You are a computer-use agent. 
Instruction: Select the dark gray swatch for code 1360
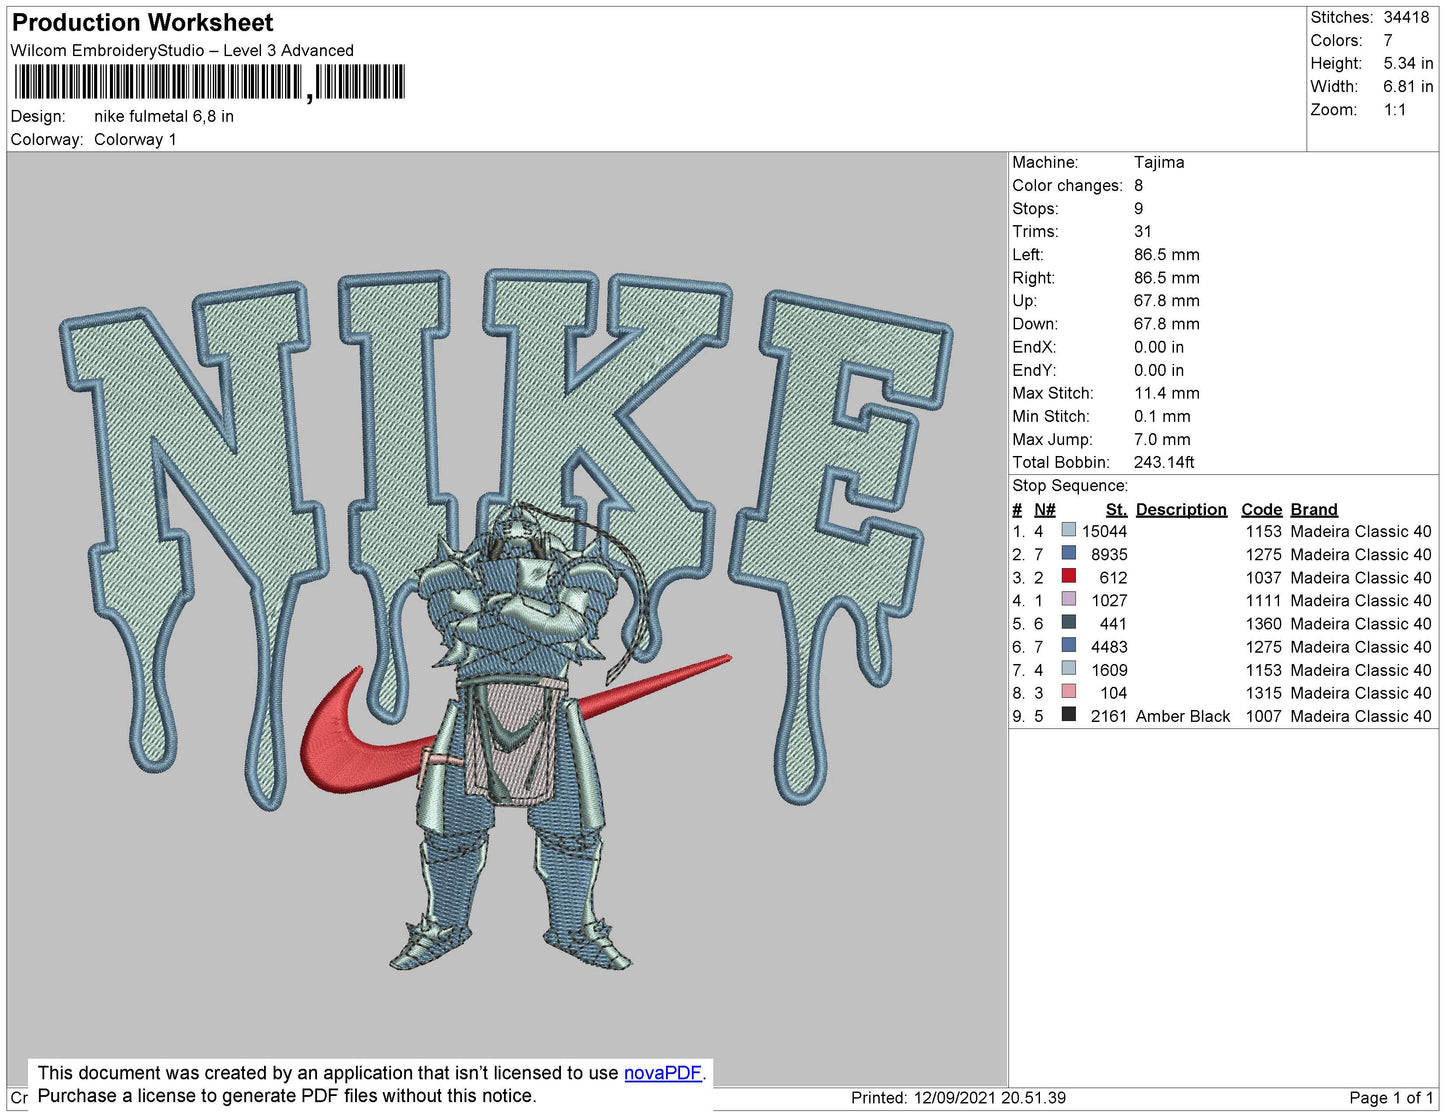point(1068,623)
